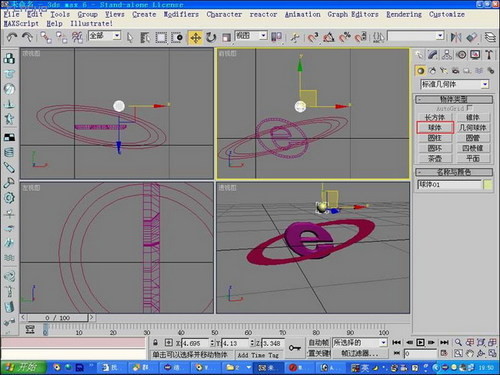Toggle the Window/Crossing selection button
500x375 pixels.
click(x=177, y=37)
